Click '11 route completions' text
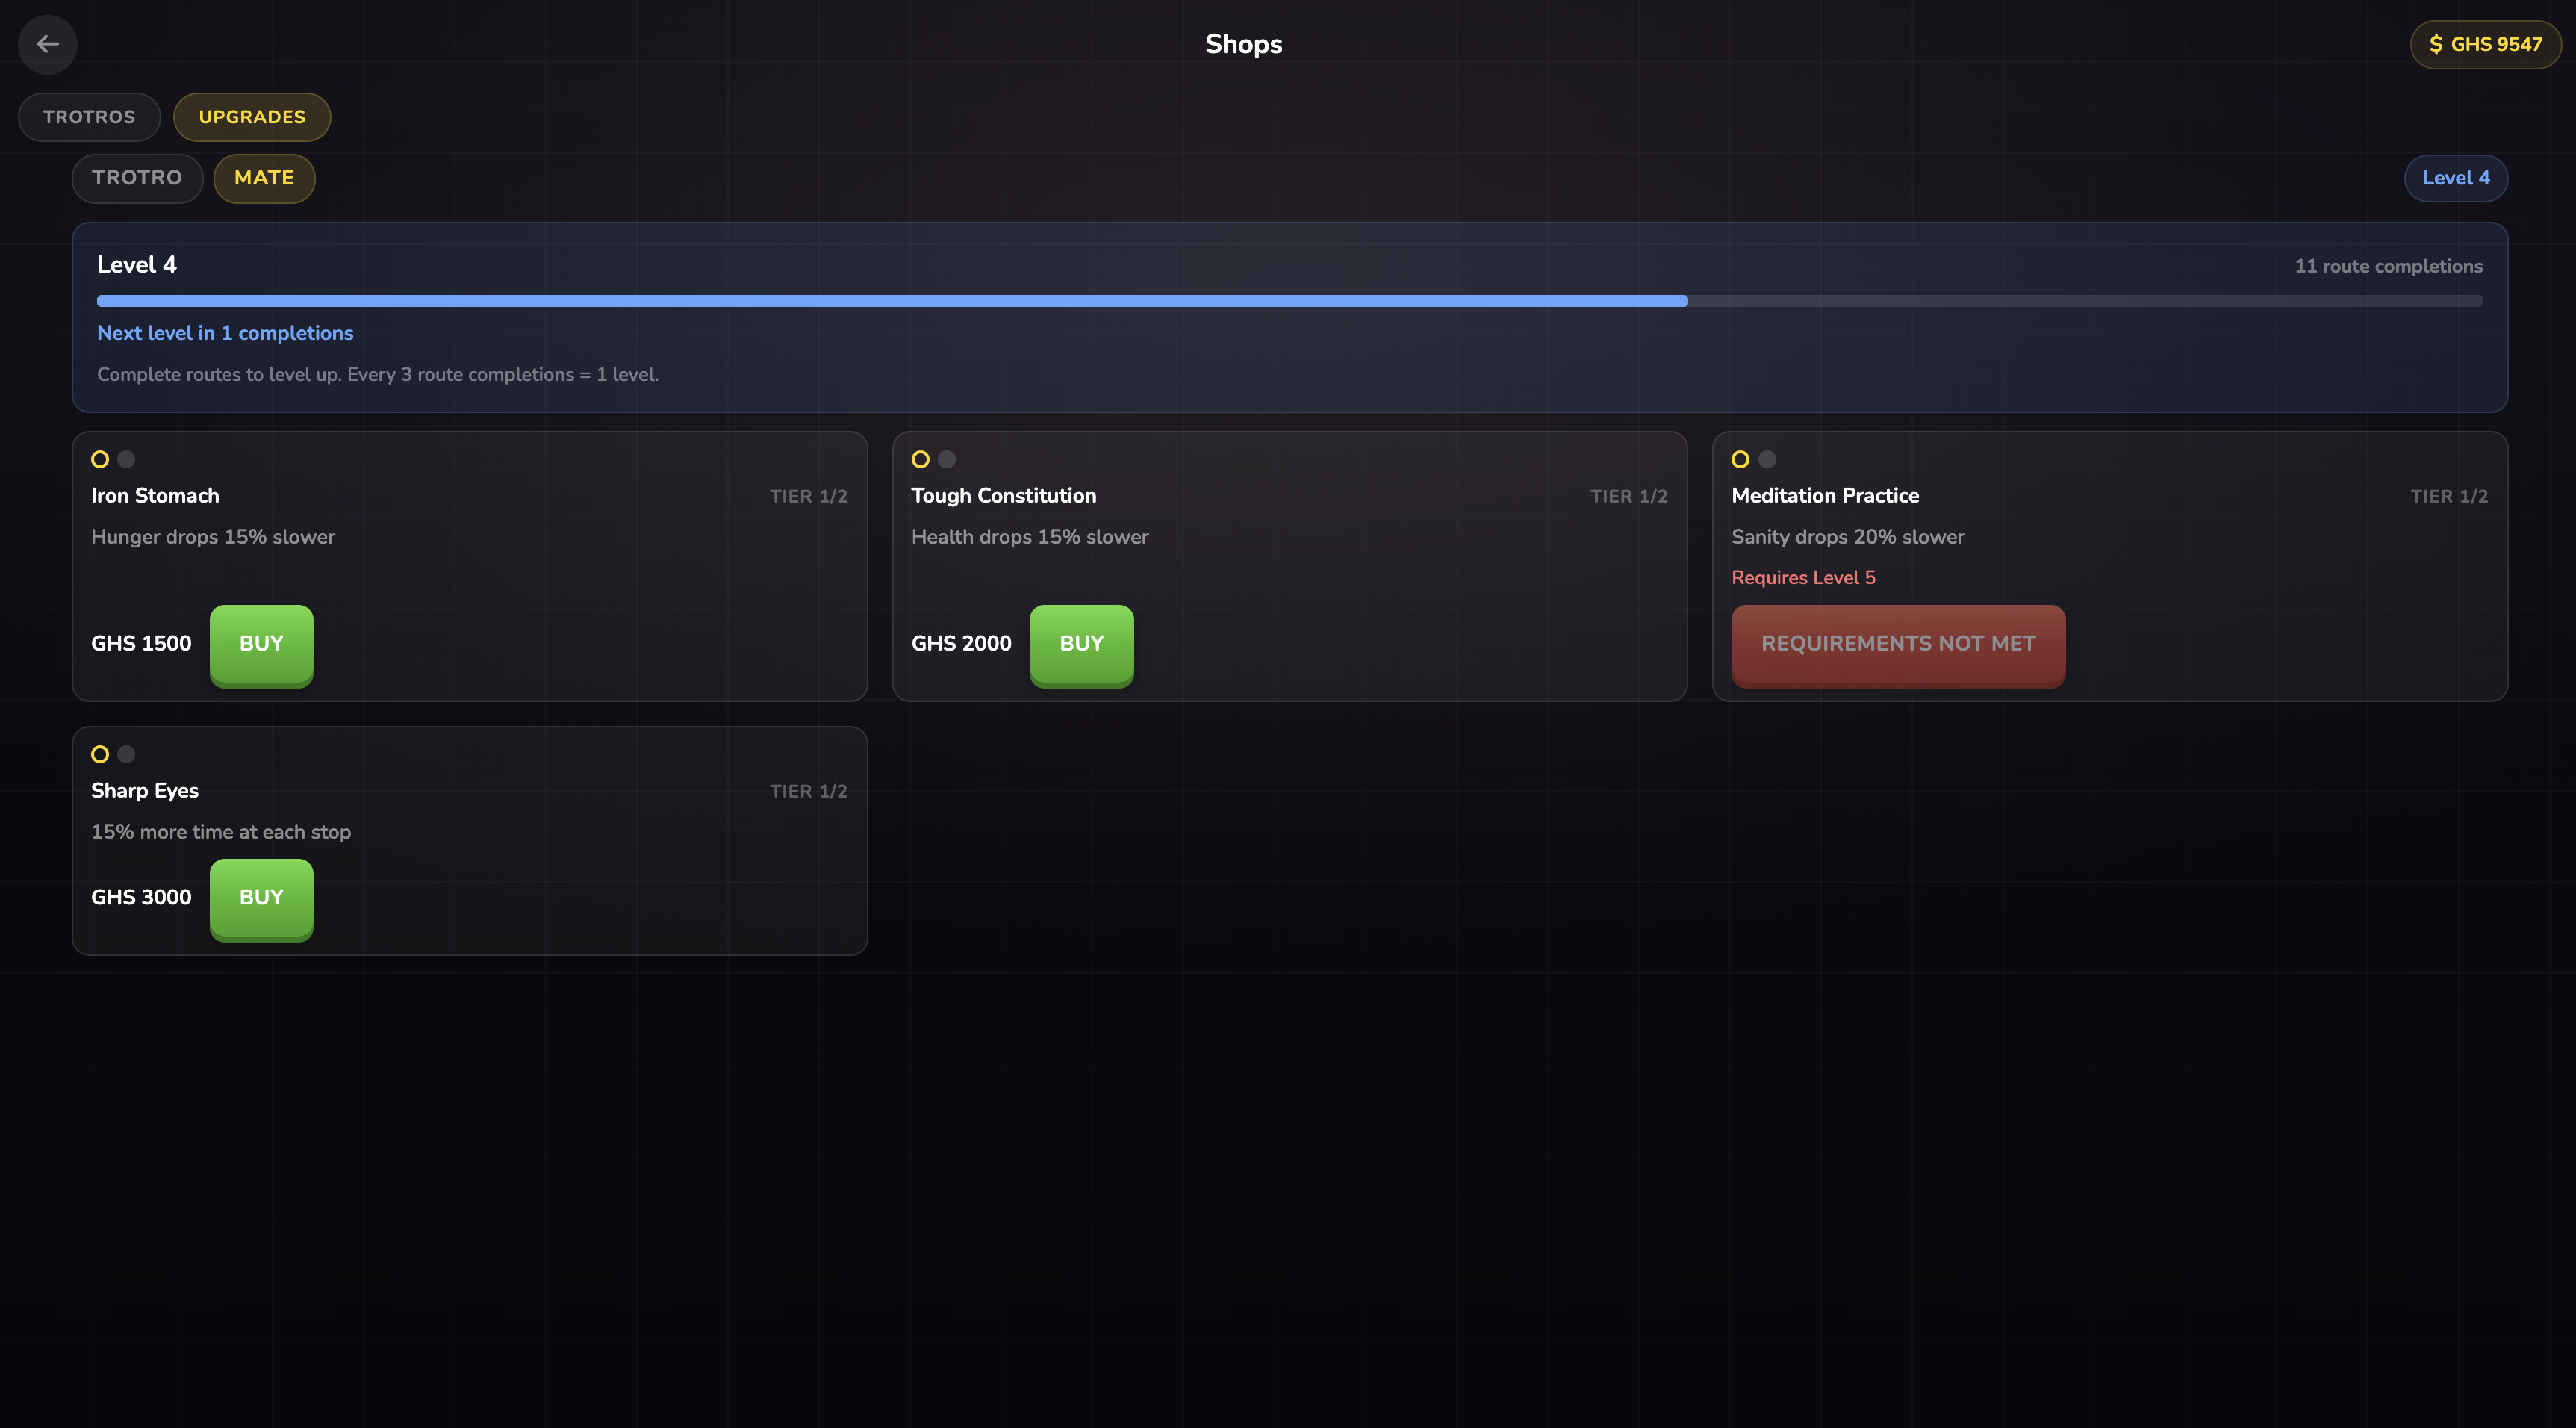The width and height of the screenshot is (2576, 1428). coord(2388,266)
